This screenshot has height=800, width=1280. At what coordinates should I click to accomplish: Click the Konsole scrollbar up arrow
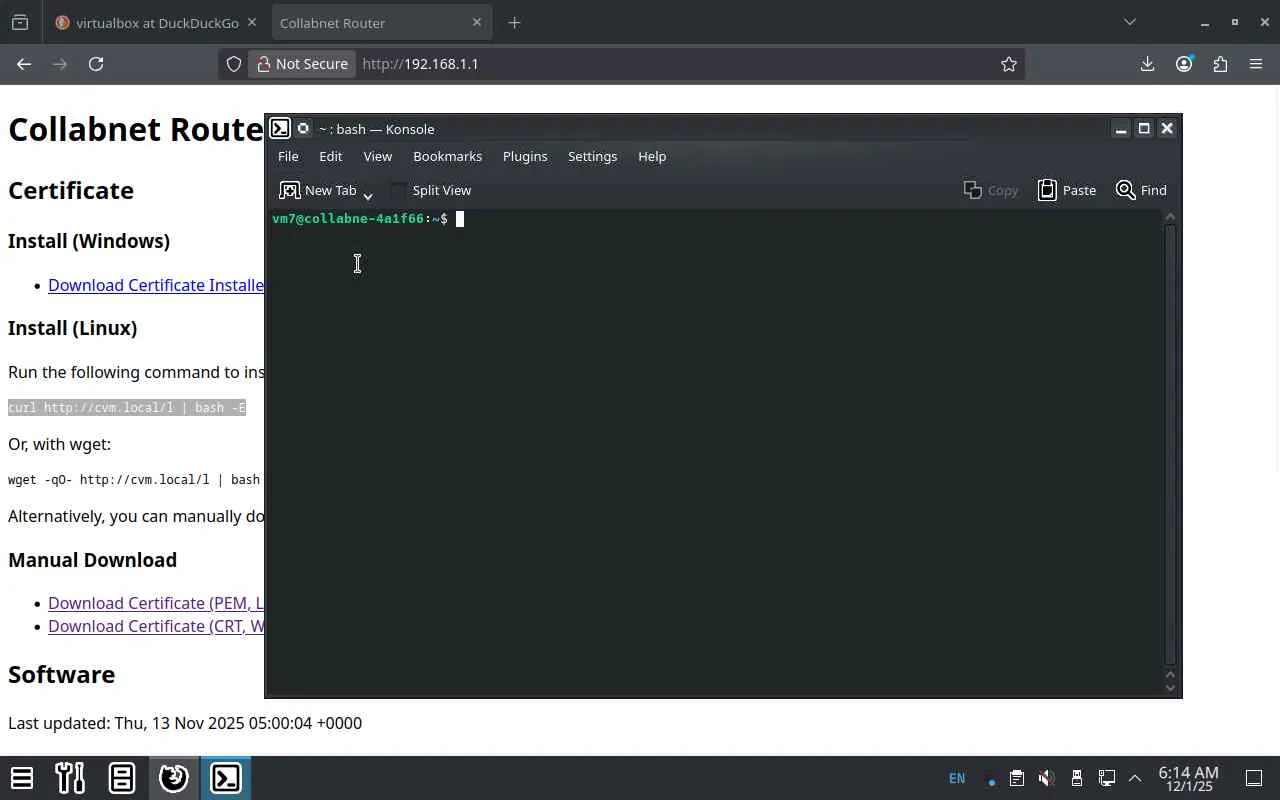tap(1171, 217)
